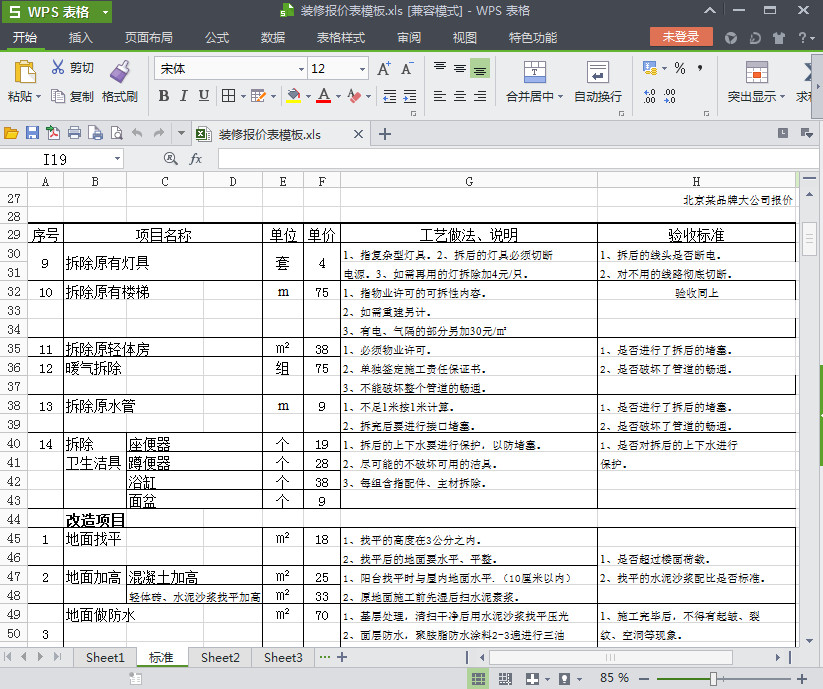The width and height of the screenshot is (823, 689).
Task: Open print preview icon
Action: tap(117, 133)
